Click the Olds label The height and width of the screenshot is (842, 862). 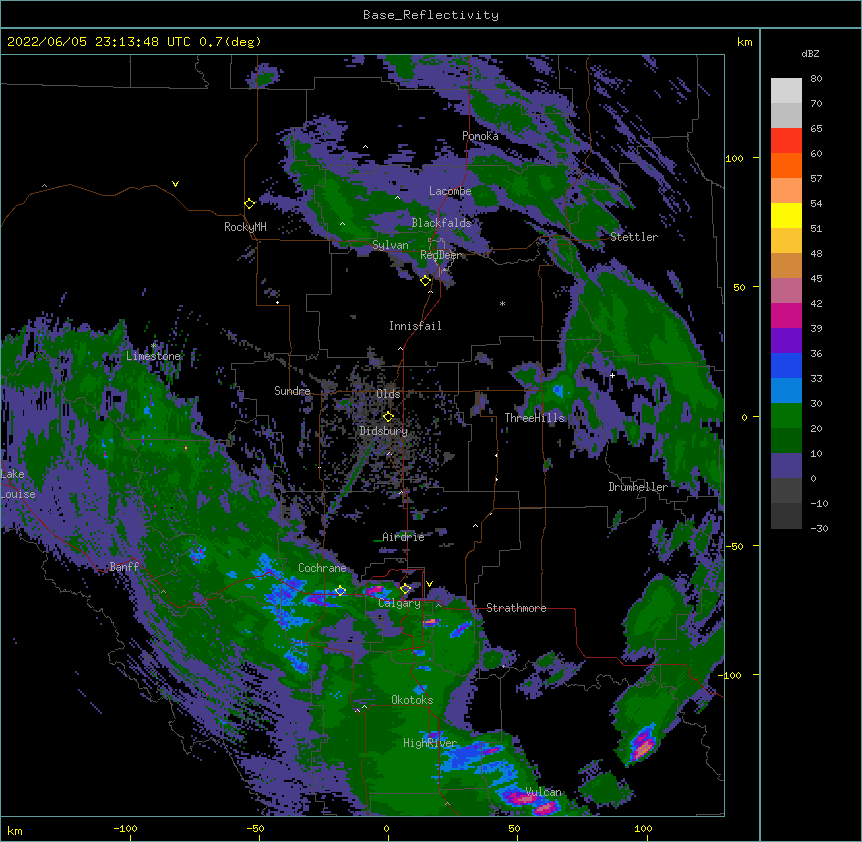[x=388, y=394]
